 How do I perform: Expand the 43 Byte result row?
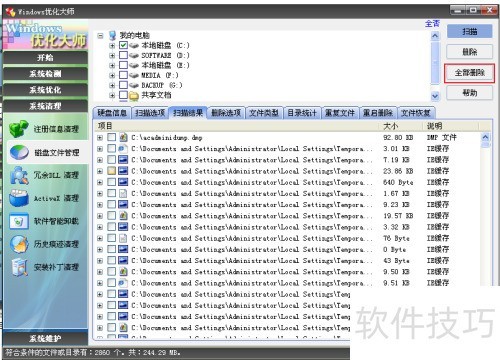tap(100, 261)
